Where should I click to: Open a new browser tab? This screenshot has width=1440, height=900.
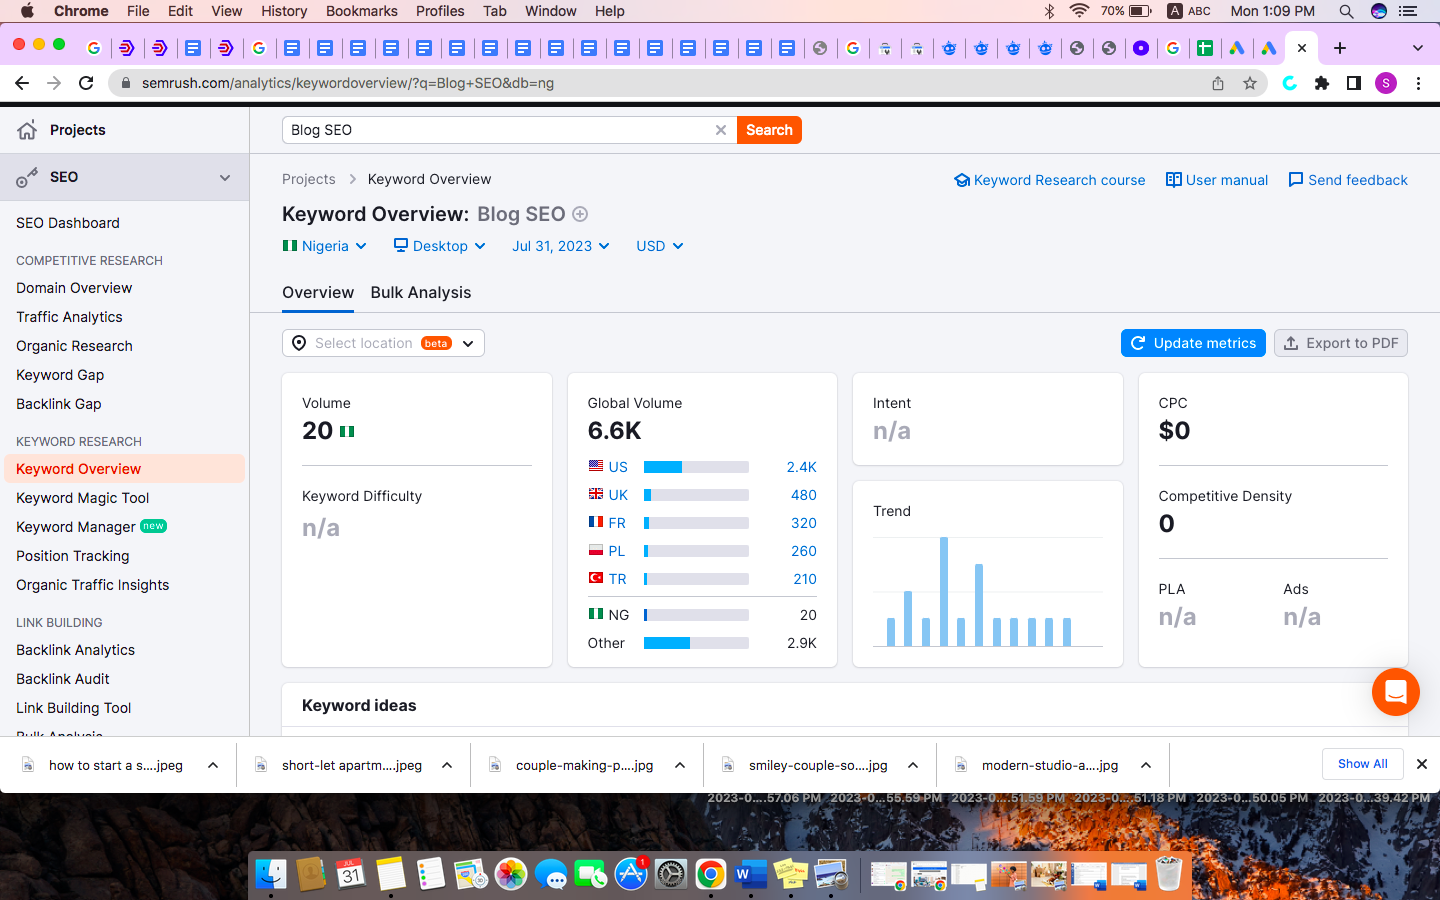(1340, 48)
